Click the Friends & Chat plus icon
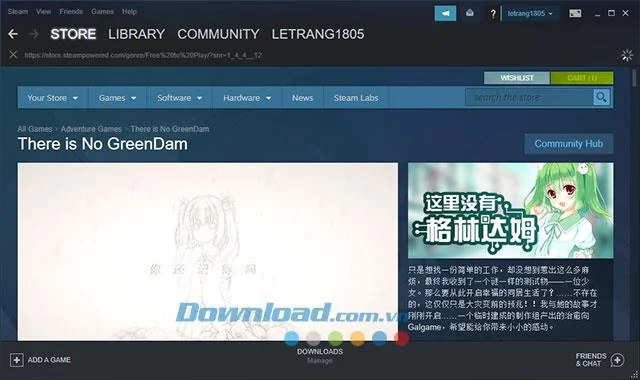Screen dimensions: 640x380 coord(618,360)
